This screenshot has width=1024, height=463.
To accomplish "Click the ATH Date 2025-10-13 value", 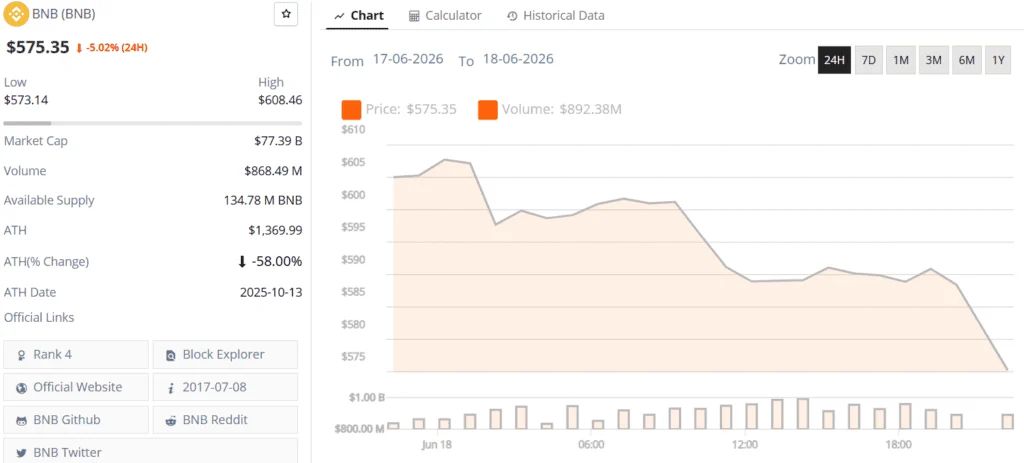I will pyautogui.click(x=272, y=292).
